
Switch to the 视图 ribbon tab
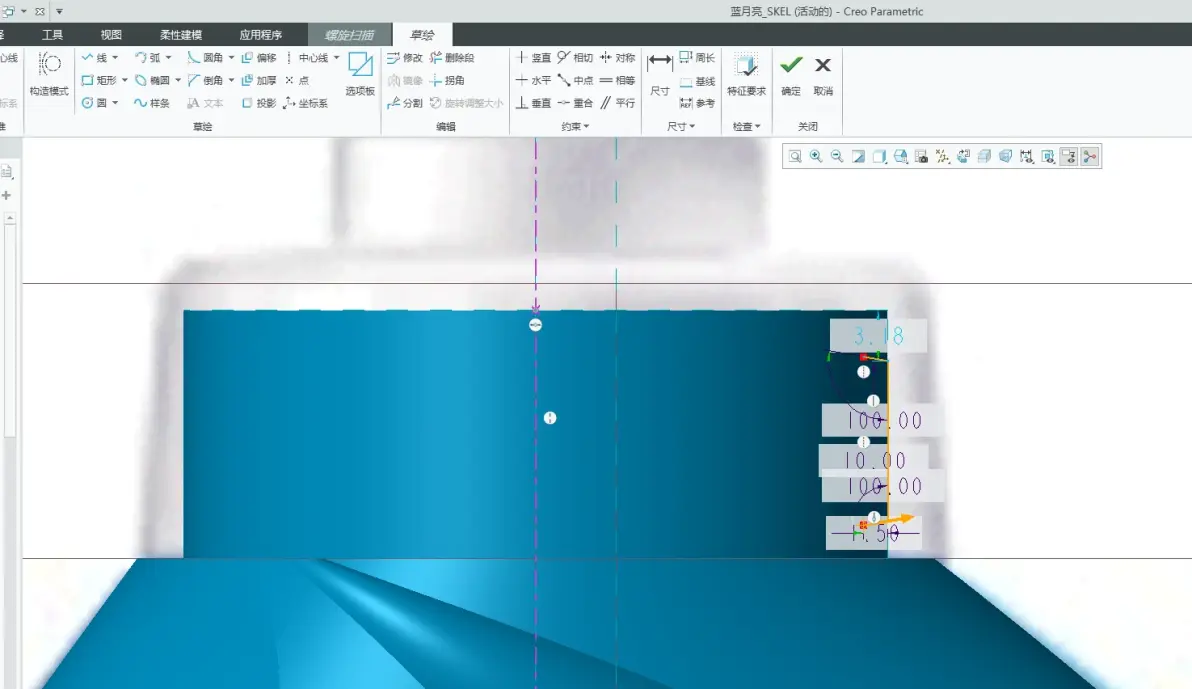[x=111, y=35]
